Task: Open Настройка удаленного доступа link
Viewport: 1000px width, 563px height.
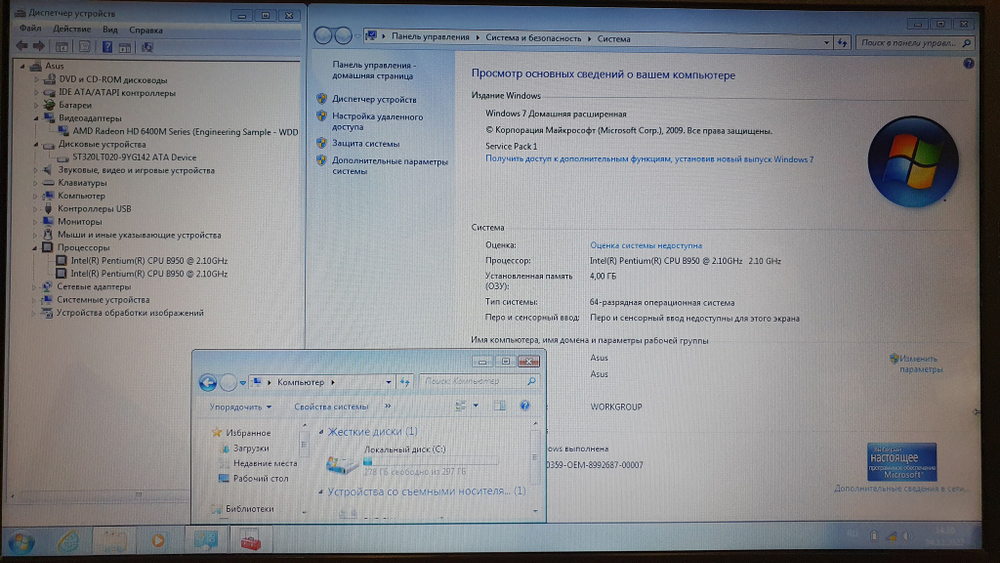Action: coord(377,122)
